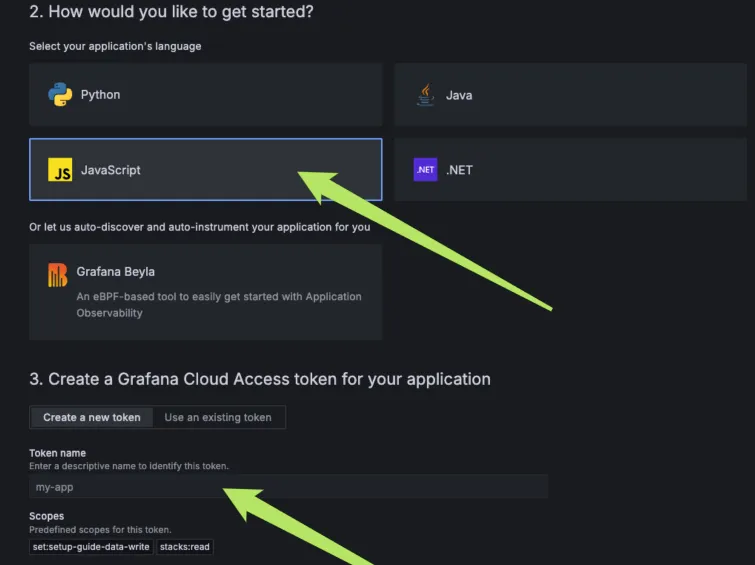Pick the .NET language label
This screenshot has width=755, height=565.
459,170
